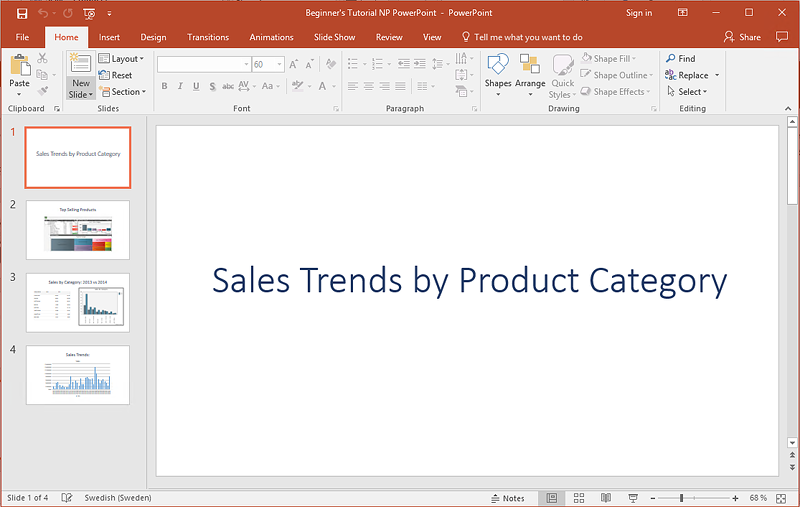Select slide 3 thumbnail Sales by Category
The height and width of the screenshot is (507, 800).
click(78, 303)
